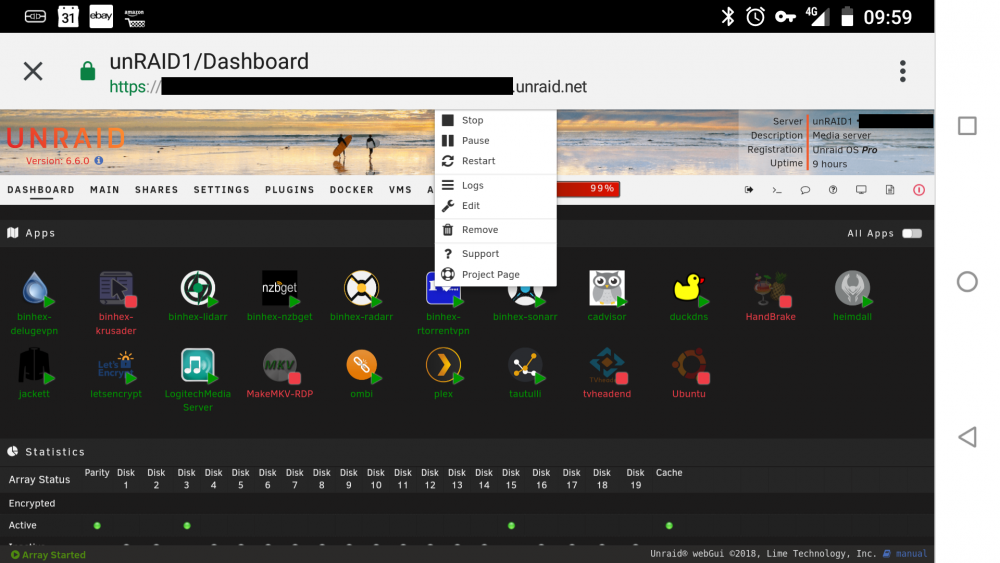Switch to the Main tab

(105, 190)
